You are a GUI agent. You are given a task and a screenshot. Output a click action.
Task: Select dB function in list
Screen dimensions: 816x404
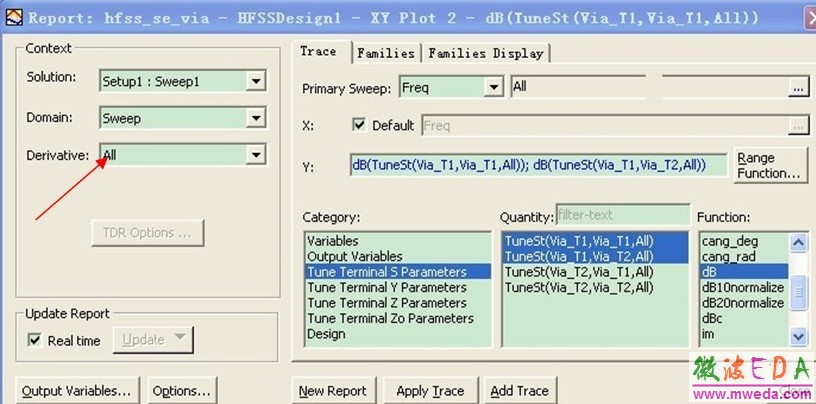(x=744, y=272)
